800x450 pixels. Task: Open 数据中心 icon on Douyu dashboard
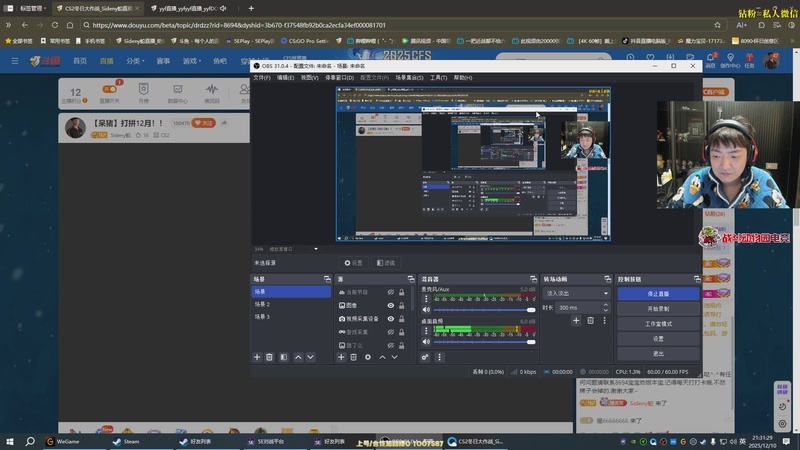pyautogui.click(x=178, y=89)
